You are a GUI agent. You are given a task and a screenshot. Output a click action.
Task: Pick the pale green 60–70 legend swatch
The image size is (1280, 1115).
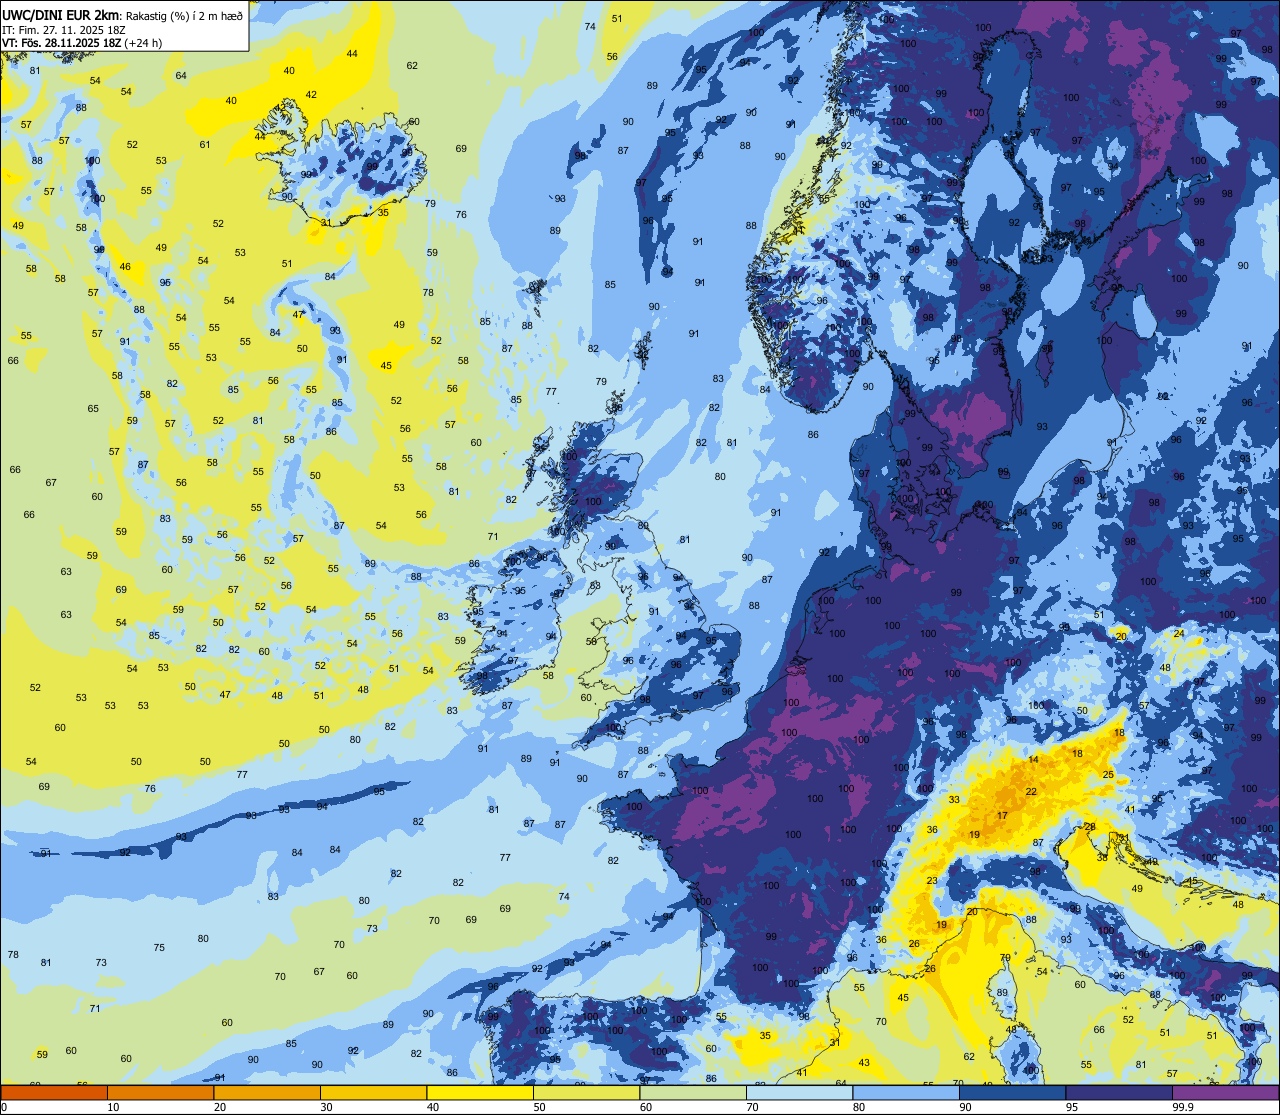(693, 1092)
